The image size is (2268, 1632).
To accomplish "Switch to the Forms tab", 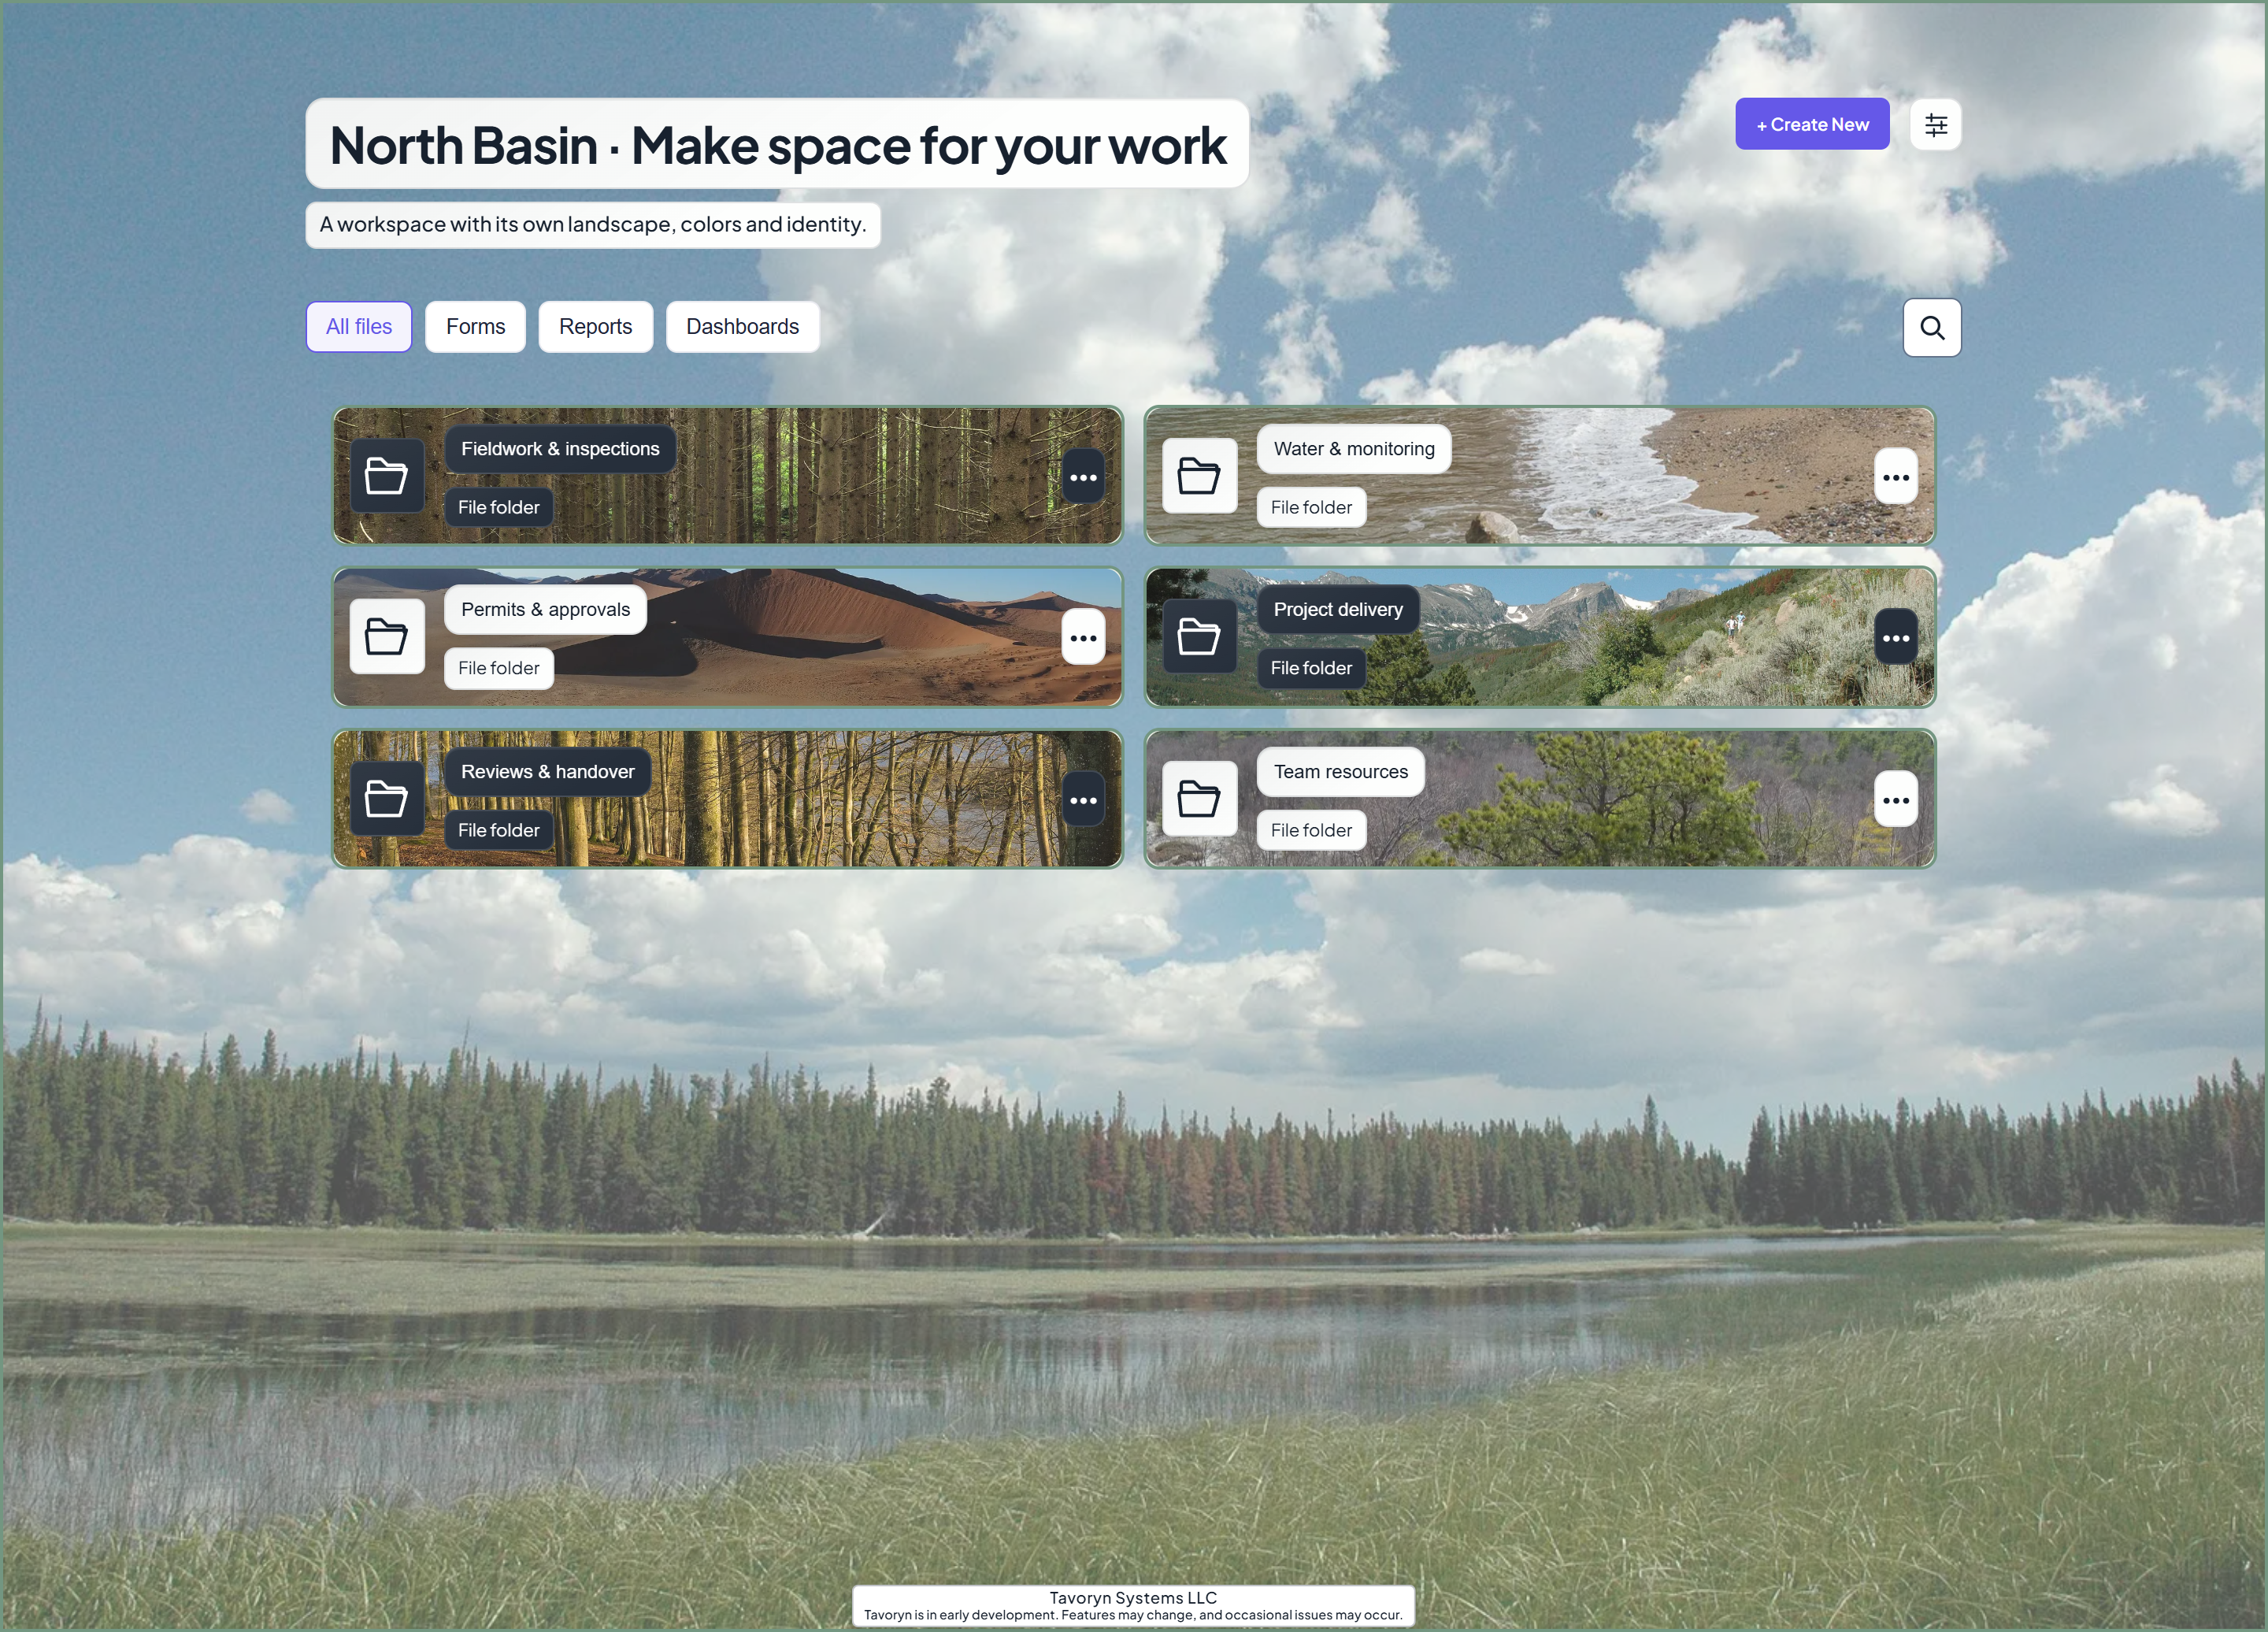I will 475,327.
